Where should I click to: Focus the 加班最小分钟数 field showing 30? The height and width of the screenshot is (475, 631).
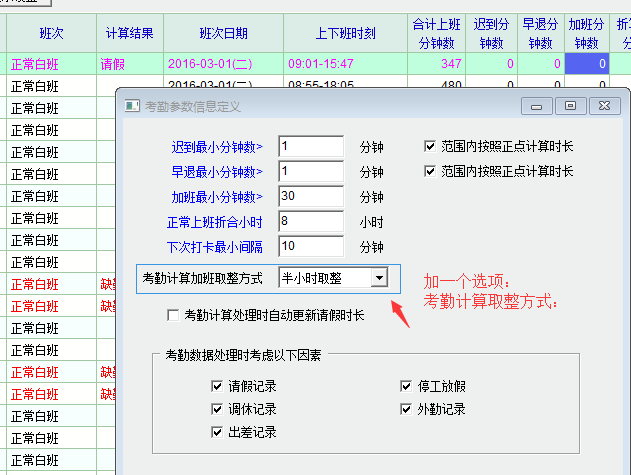point(310,196)
